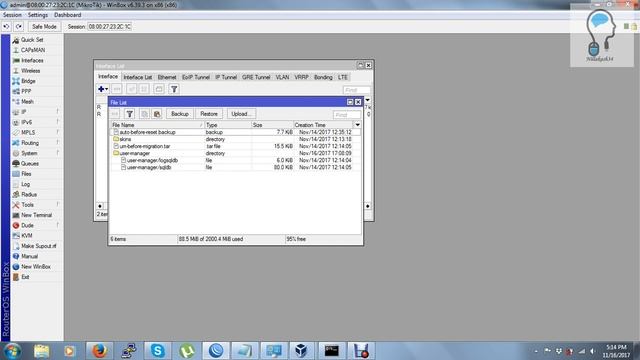Open the KVM menu

pyautogui.click(x=27, y=236)
